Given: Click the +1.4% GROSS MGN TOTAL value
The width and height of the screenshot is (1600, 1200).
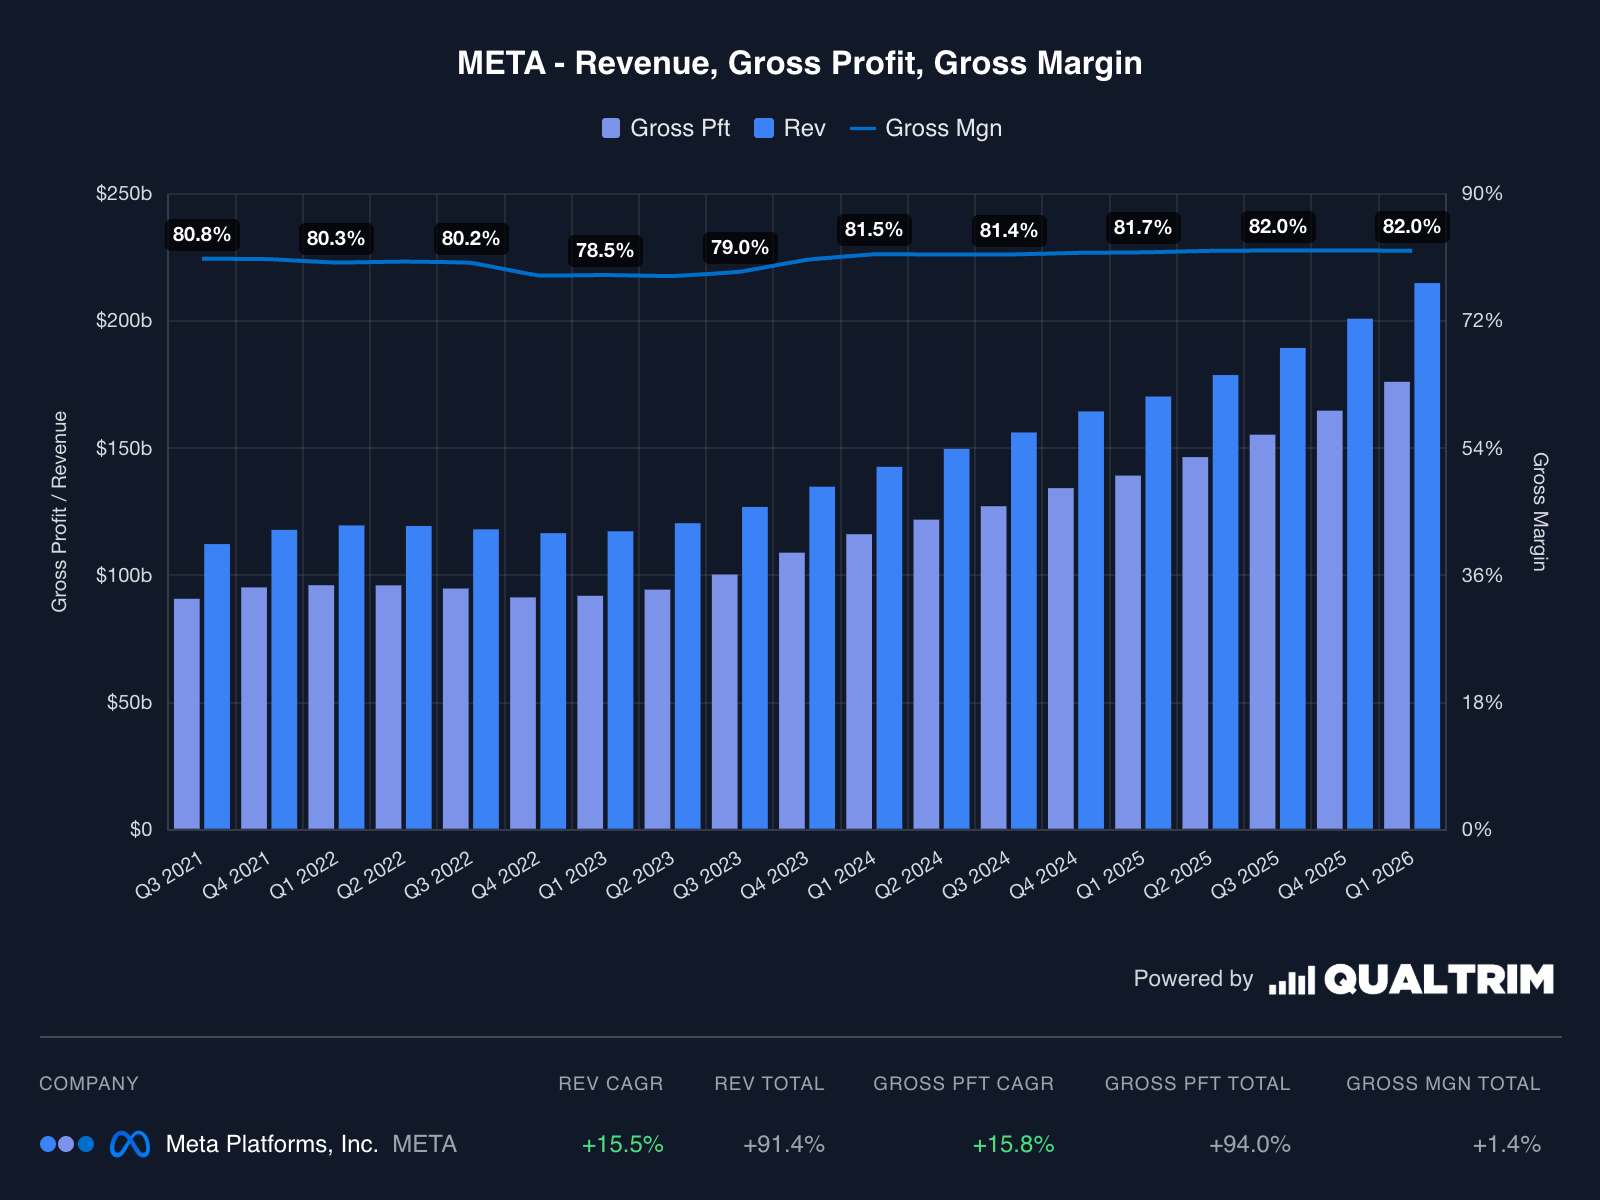Looking at the screenshot, I should pos(1506,1144).
